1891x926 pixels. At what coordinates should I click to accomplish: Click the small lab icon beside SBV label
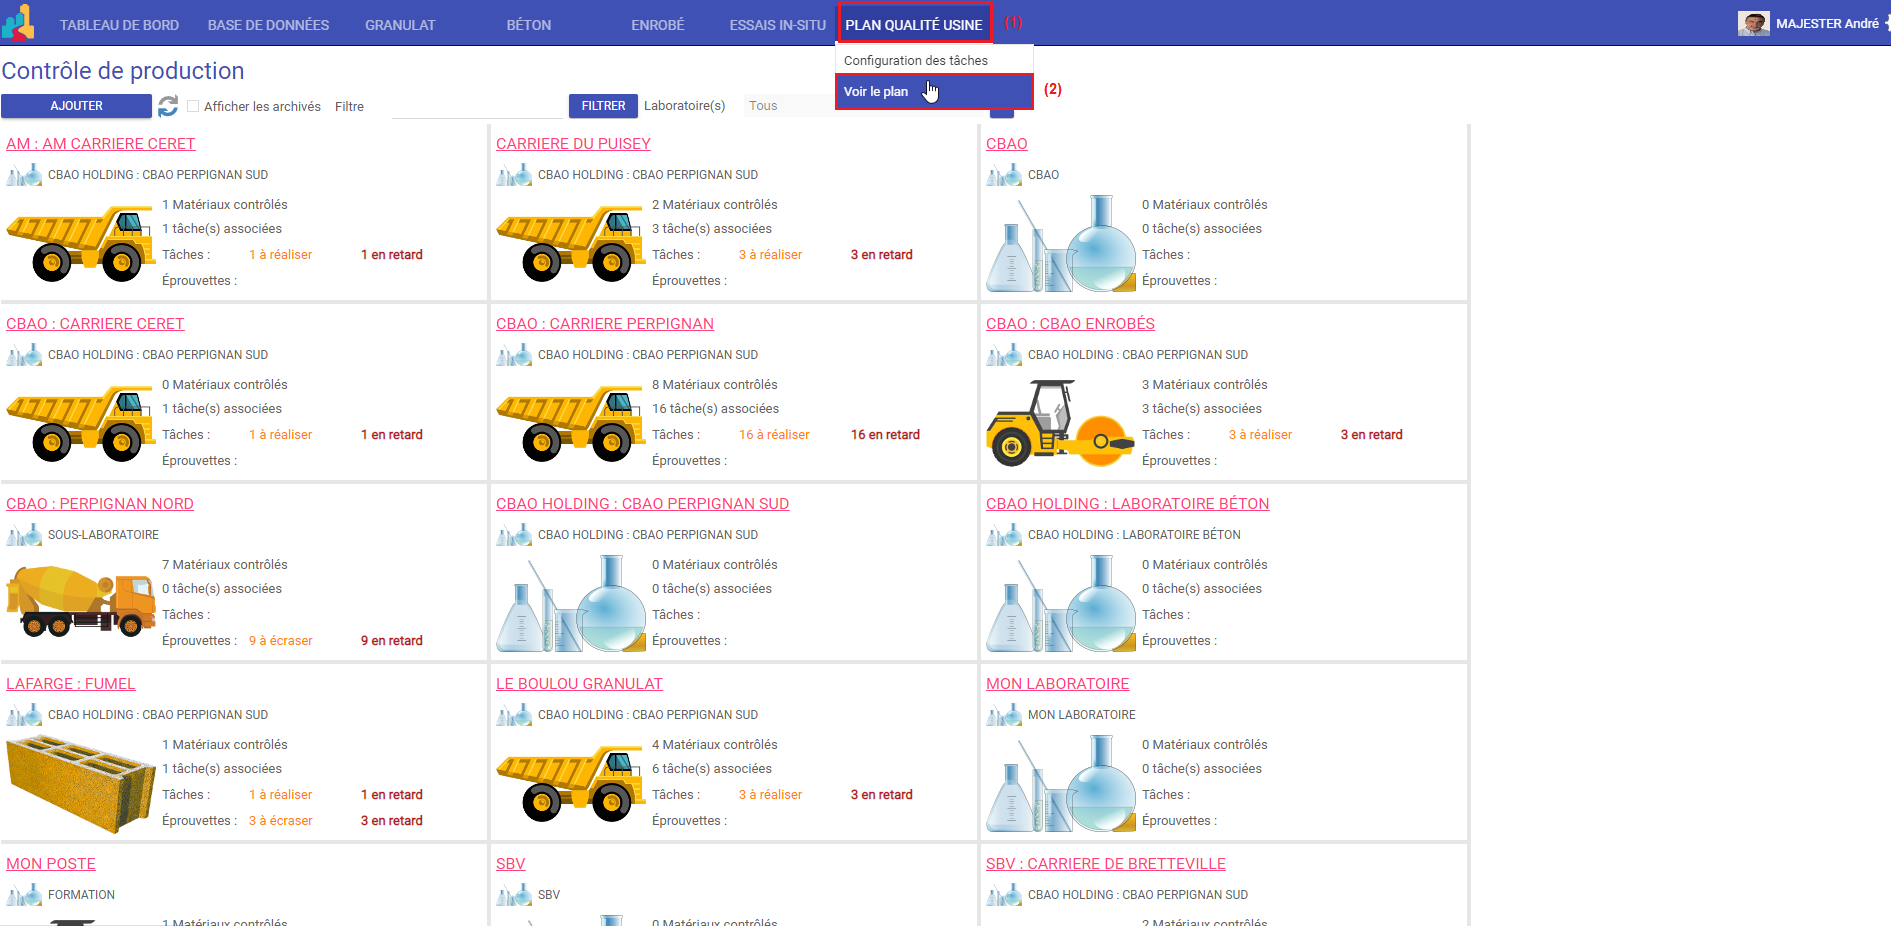coord(514,895)
